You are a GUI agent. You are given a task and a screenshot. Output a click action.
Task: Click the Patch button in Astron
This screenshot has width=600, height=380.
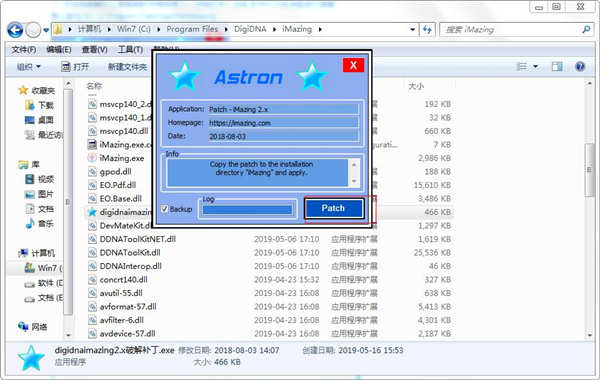(334, 208)
